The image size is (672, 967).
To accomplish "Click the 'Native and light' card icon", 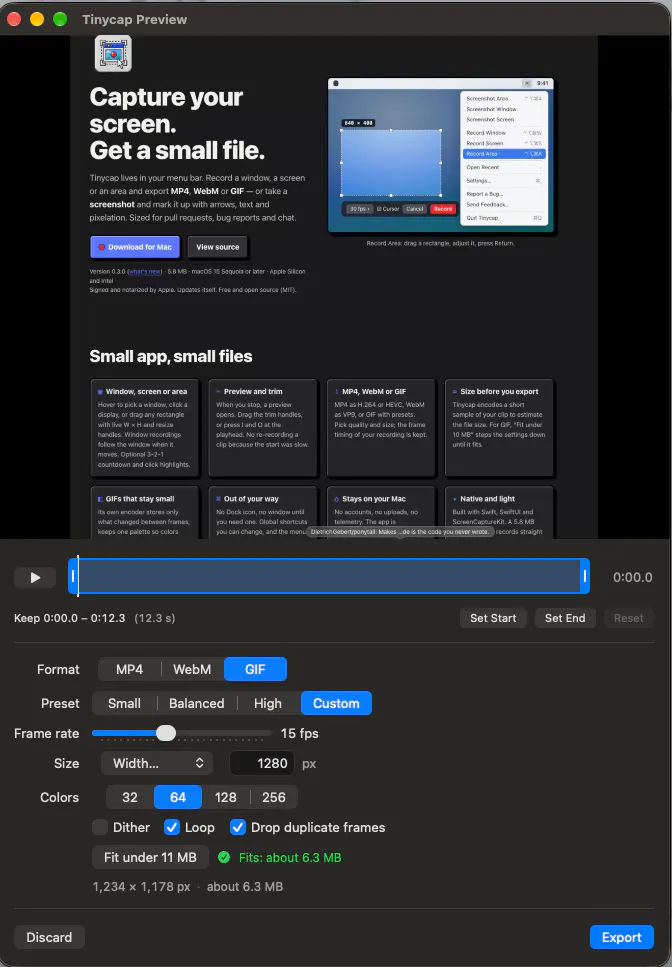I will coord(455,499).
